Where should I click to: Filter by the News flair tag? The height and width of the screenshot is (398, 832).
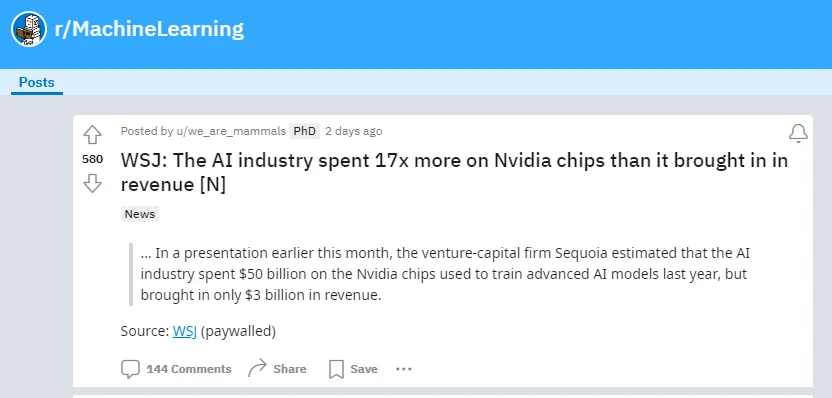click(140, 214)
